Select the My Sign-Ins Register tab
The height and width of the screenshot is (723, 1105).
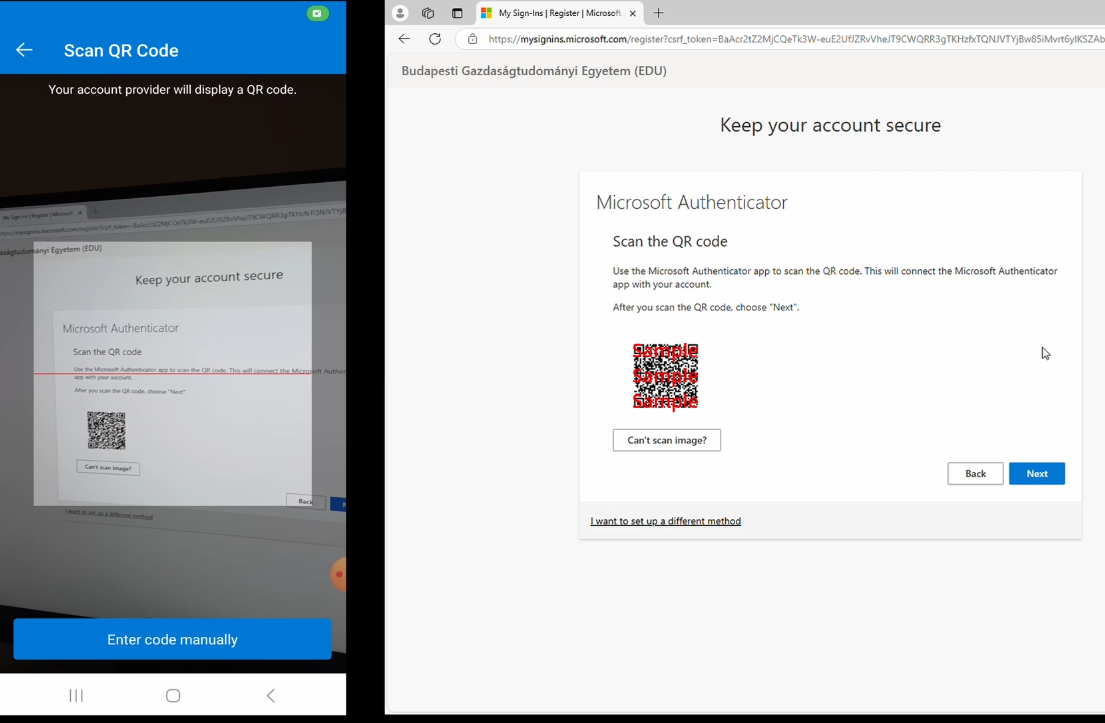(x=560, y=13)
